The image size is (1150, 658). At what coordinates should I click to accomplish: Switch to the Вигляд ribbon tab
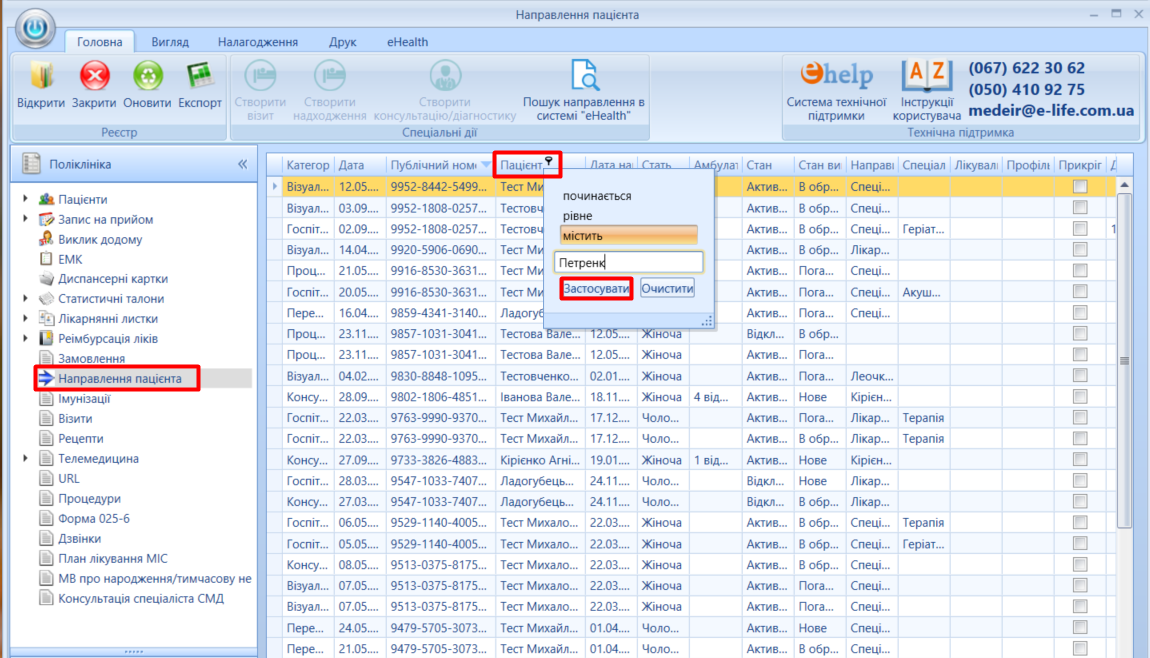coord(170,42)
